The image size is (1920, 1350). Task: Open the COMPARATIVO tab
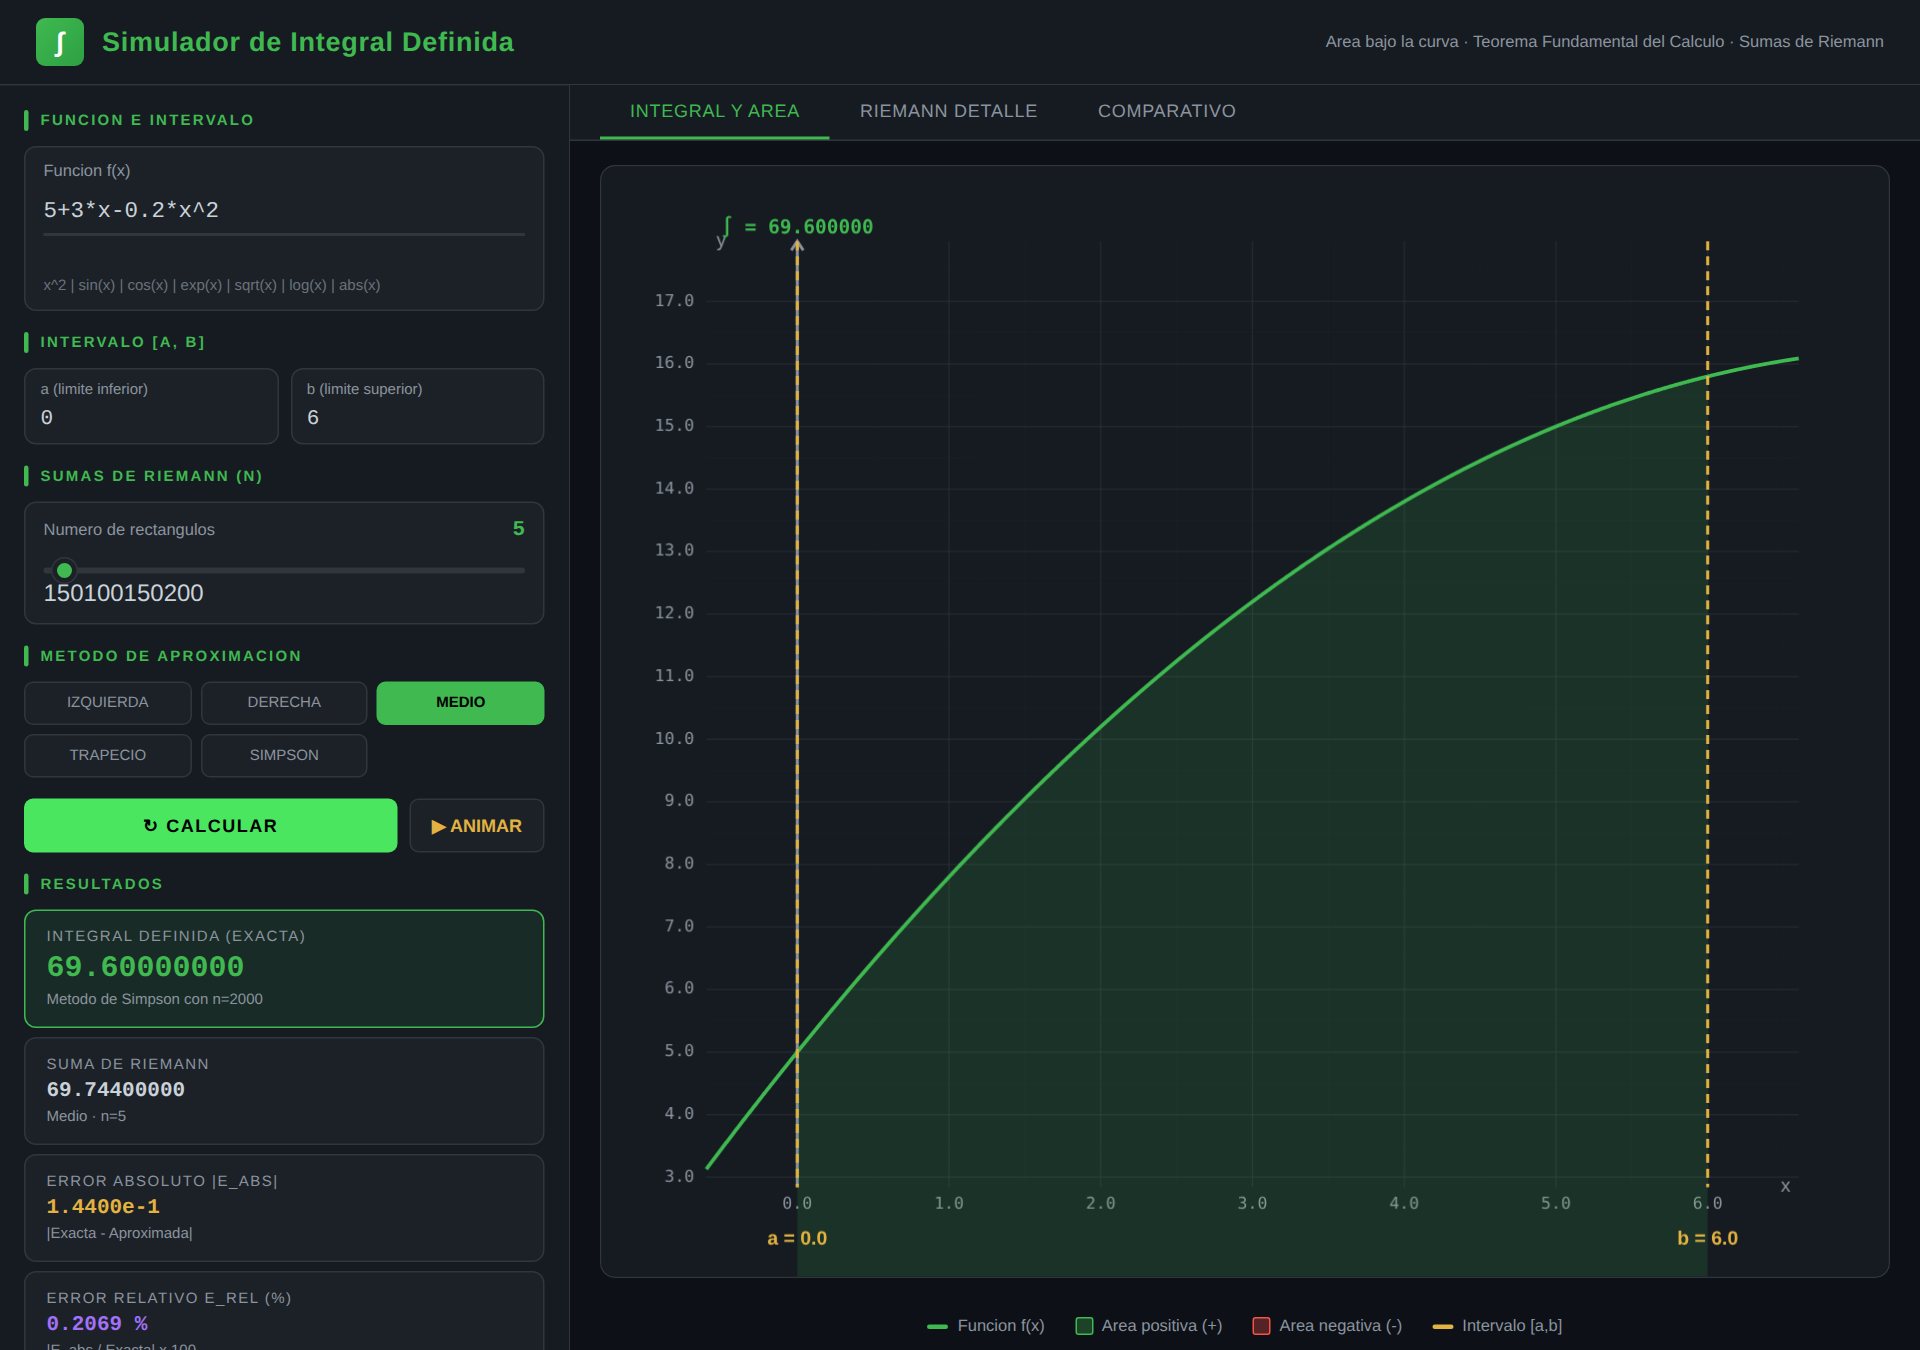[x=1167, y=111]
